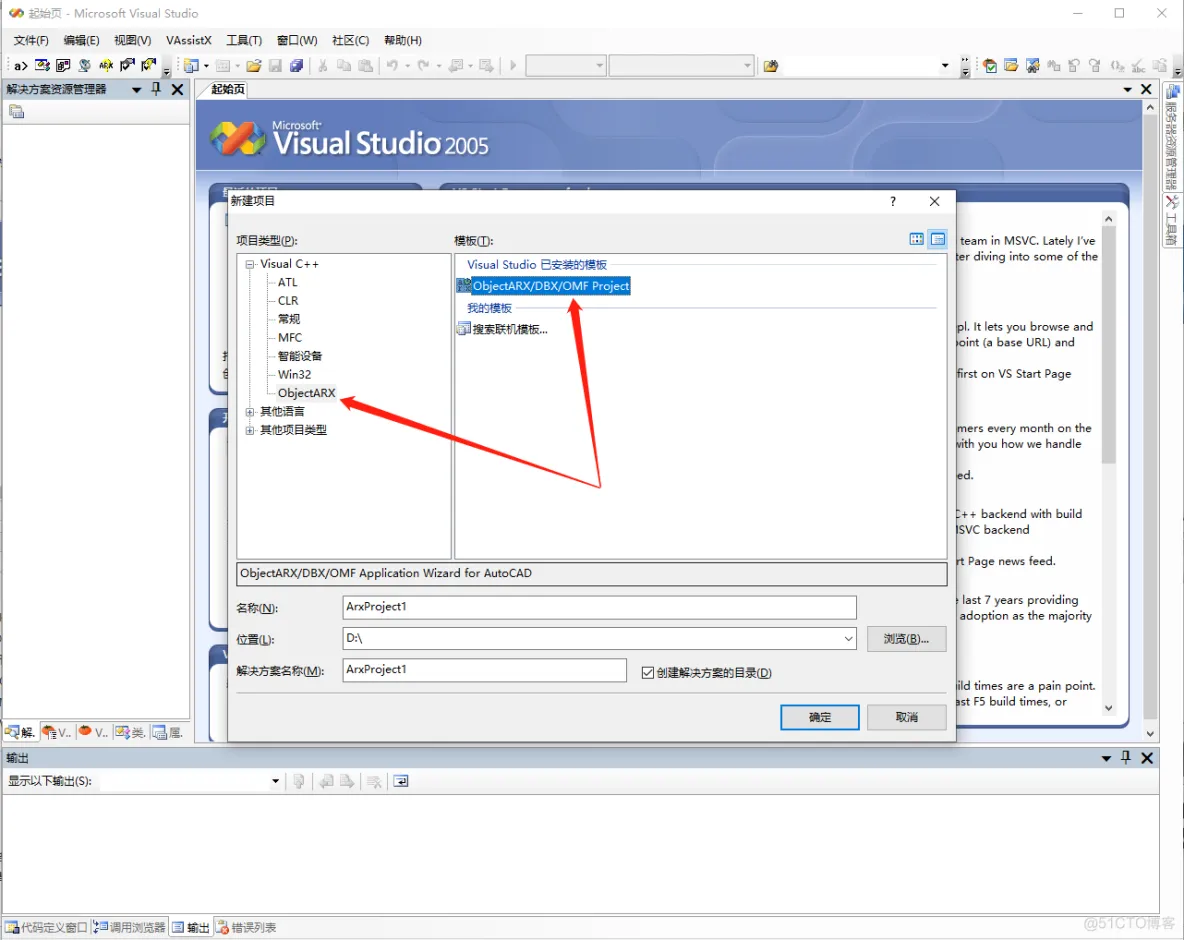Toggle 'Create directory for solution' checkbox
1184x940 pixels.
pyautogui.click(x=648, y=673)
